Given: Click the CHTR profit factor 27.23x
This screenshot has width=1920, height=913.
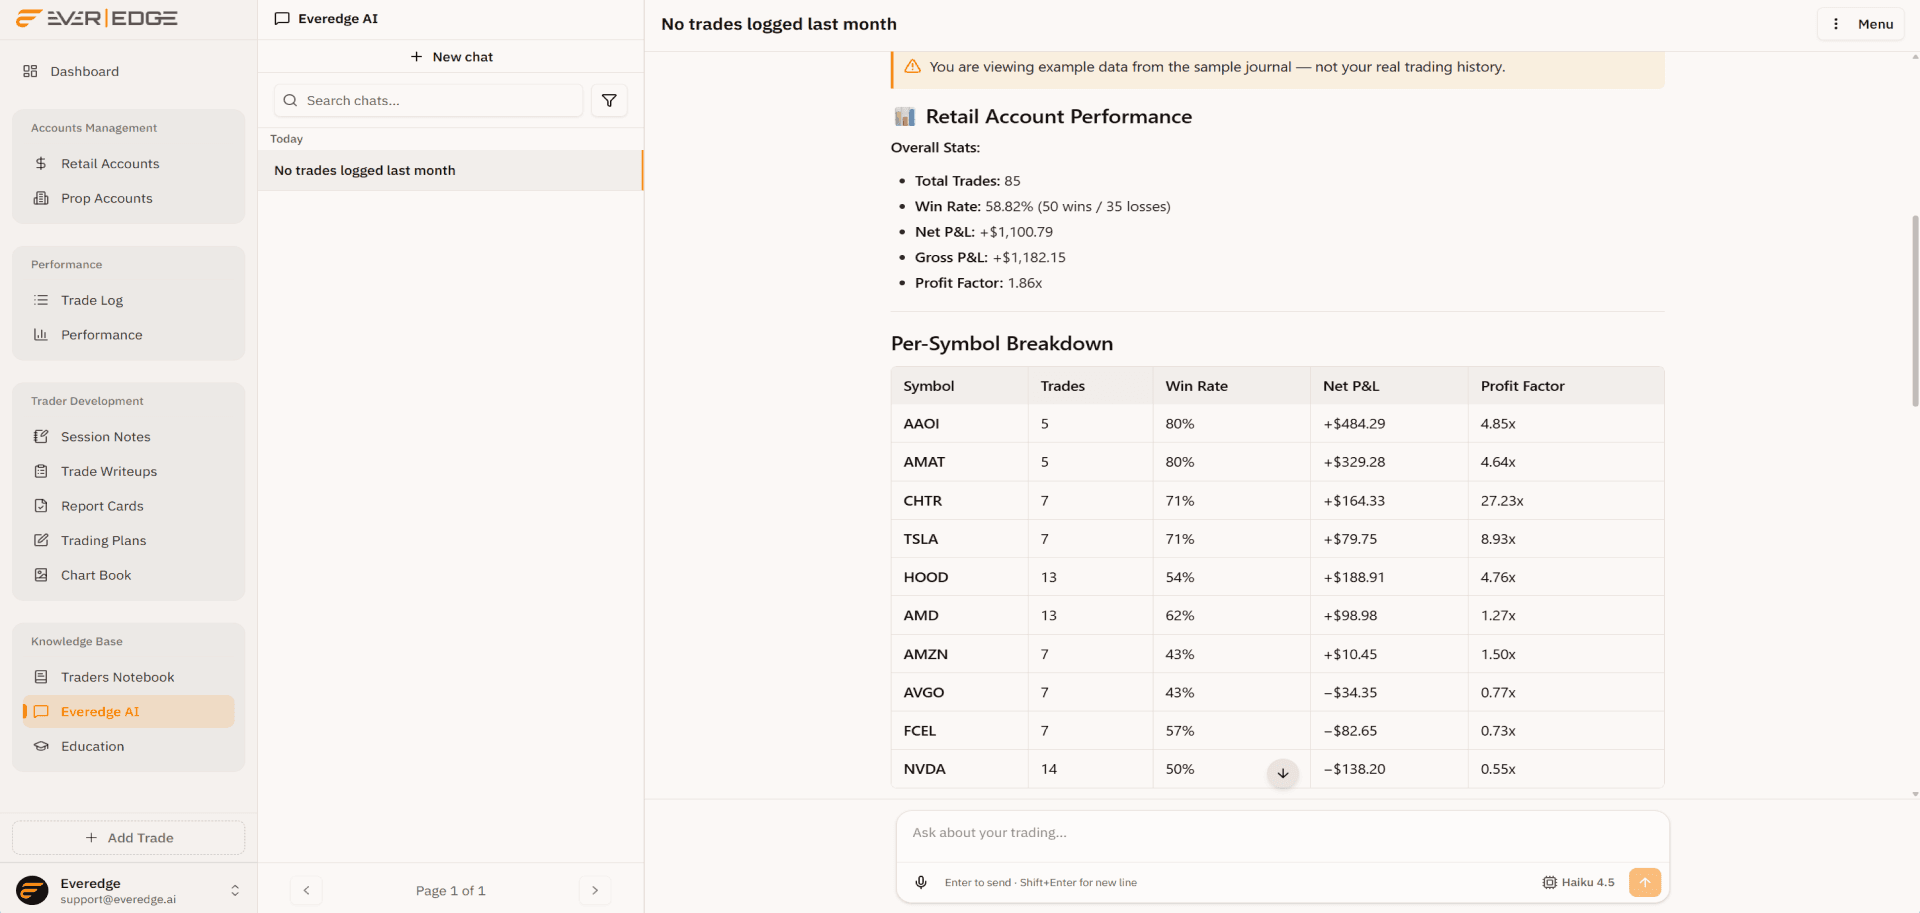Looking at the screenshot, I should coord(1502,501).
